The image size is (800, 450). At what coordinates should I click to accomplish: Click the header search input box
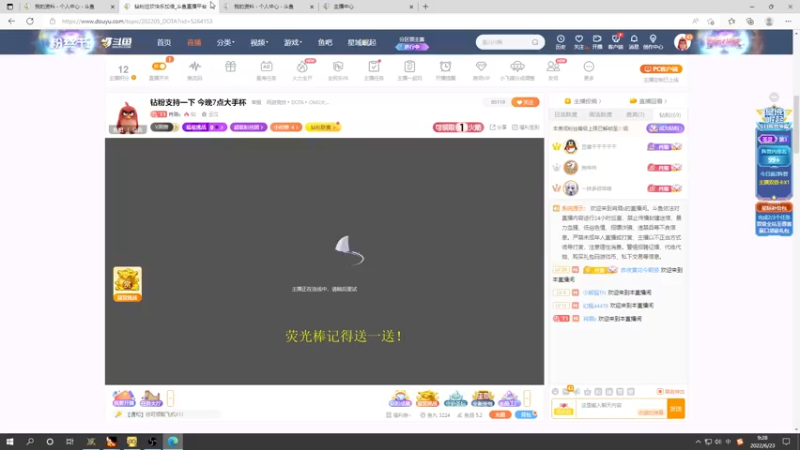tap(505, 42)
